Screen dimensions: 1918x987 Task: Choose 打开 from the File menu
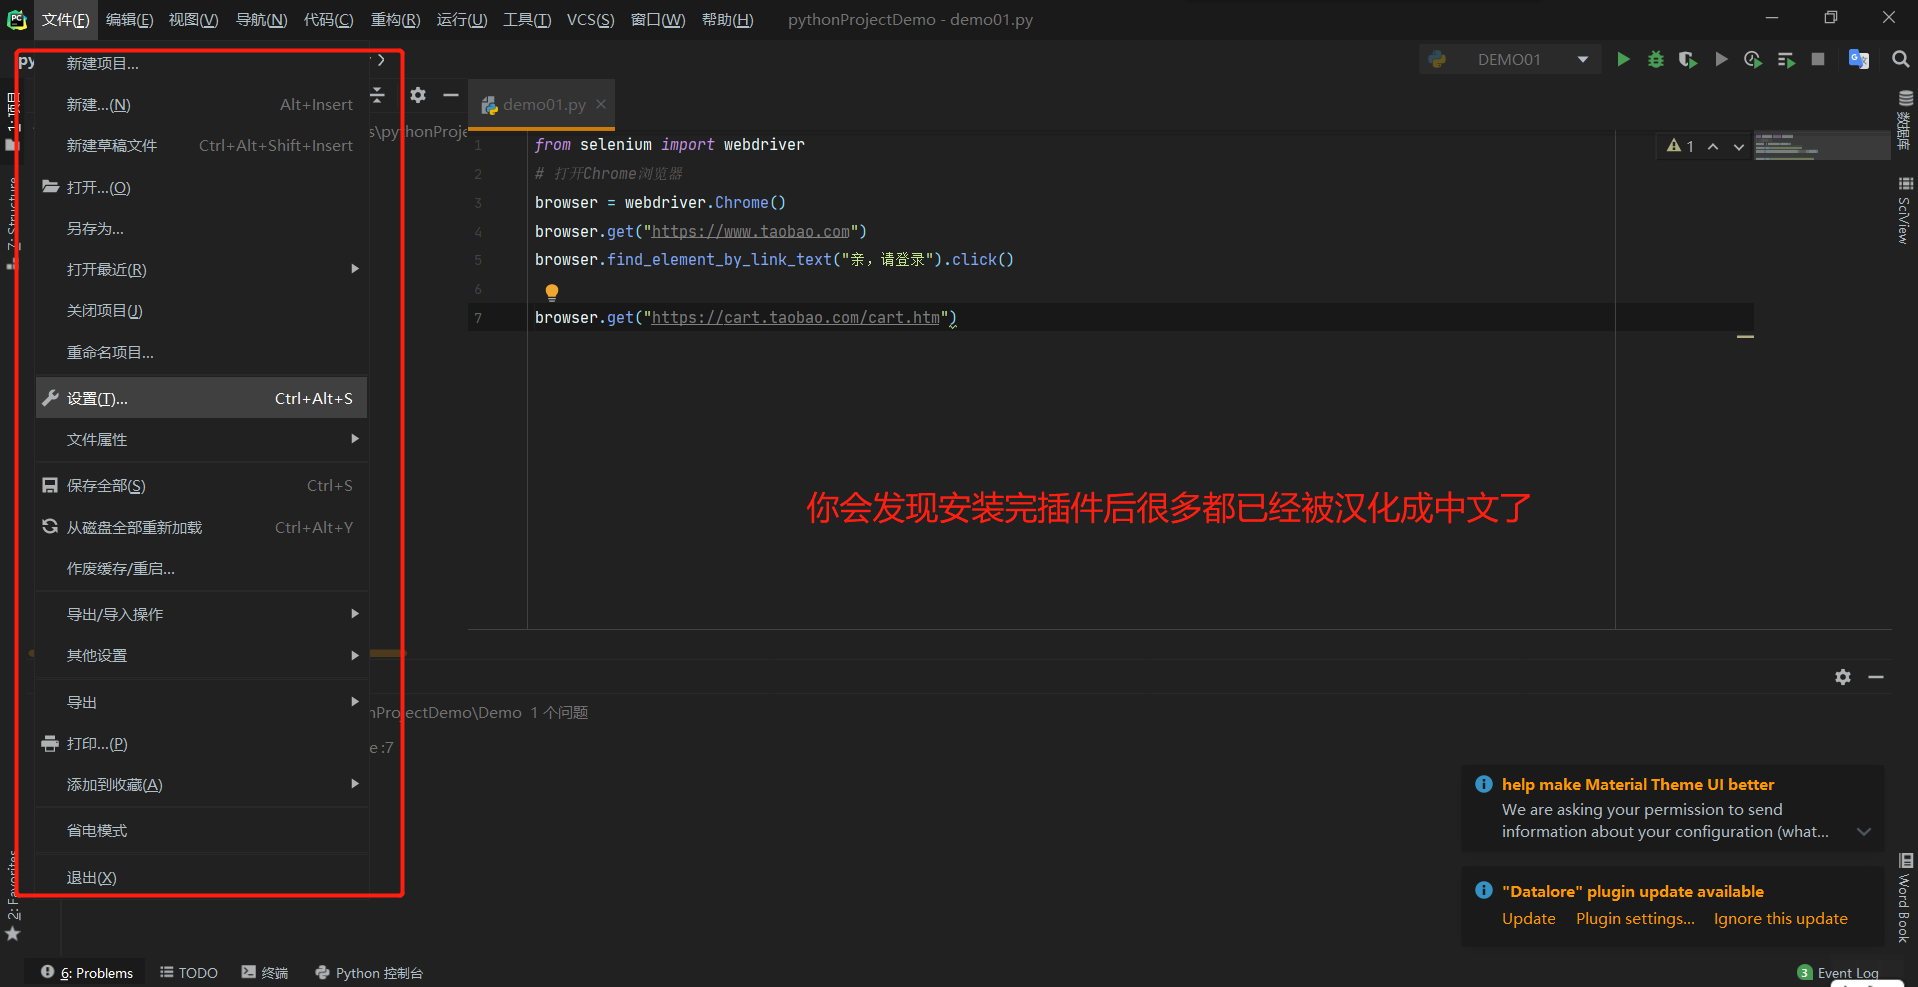point(202,187)
